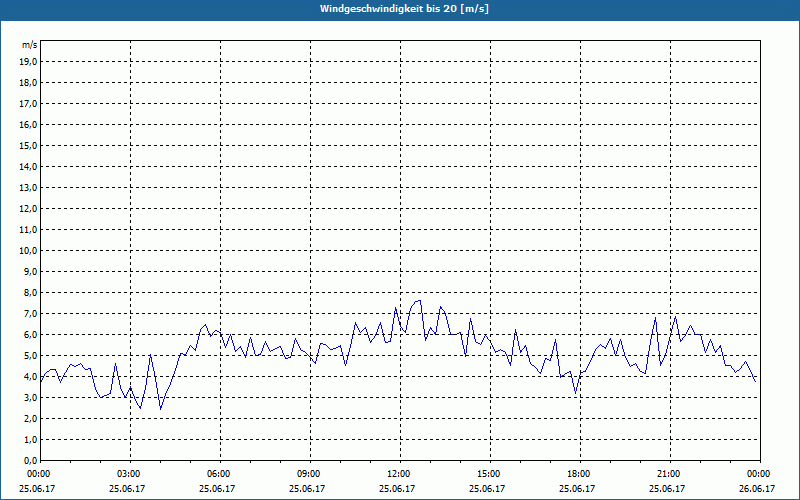Click the 10,0 y-axis label
Screen dimensions: 800x500
[29, 251]
